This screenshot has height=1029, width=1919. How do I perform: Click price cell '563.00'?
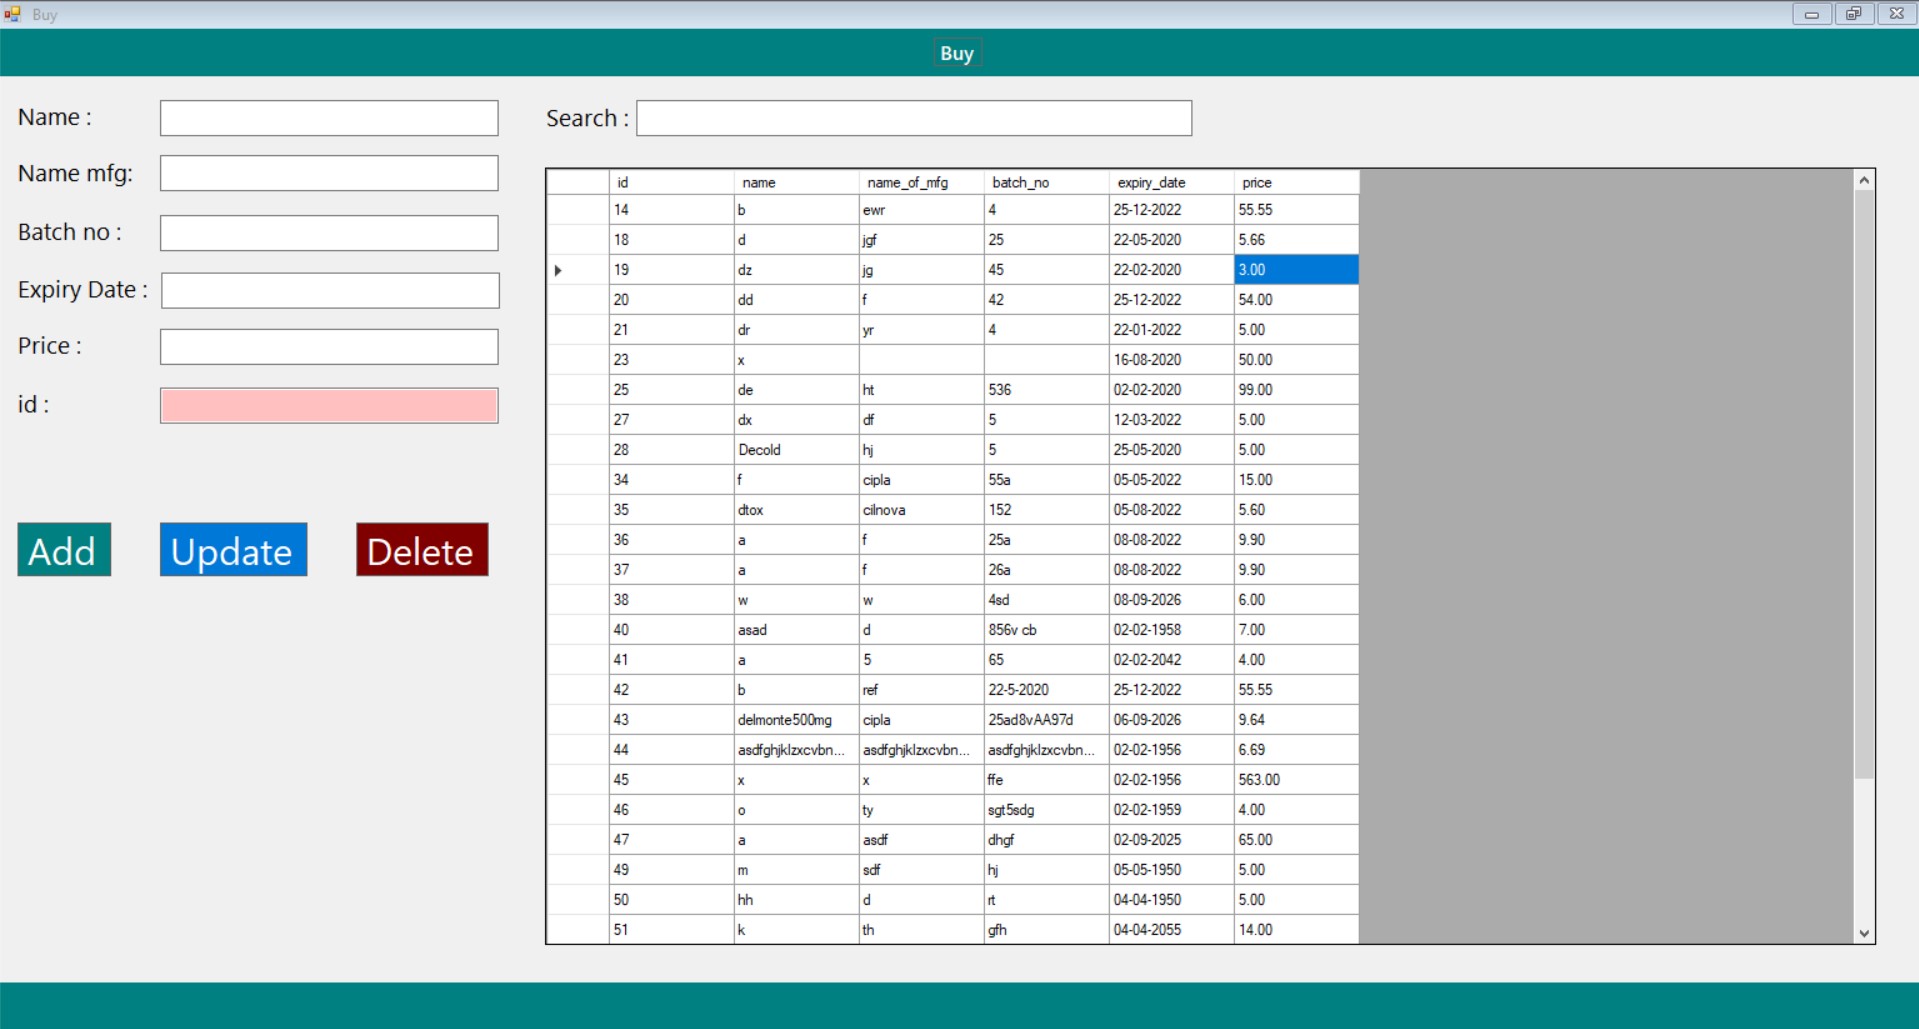pos(1296,780)
